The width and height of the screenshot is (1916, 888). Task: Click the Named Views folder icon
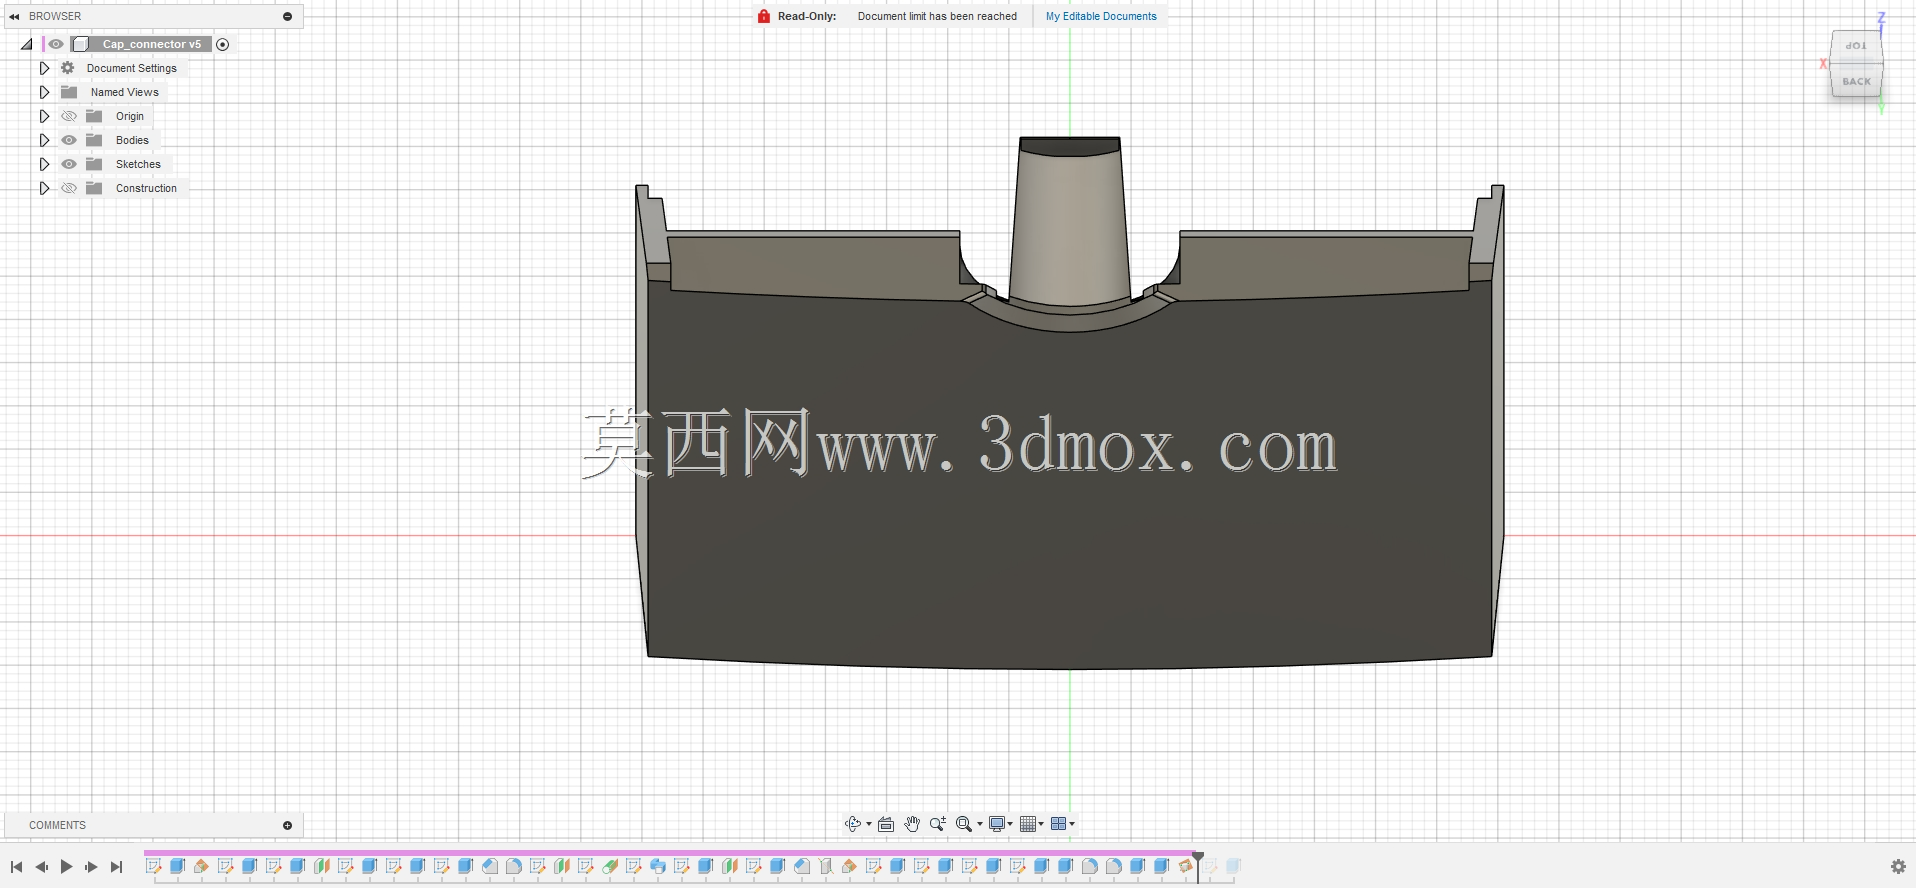(x=69, y=92)
